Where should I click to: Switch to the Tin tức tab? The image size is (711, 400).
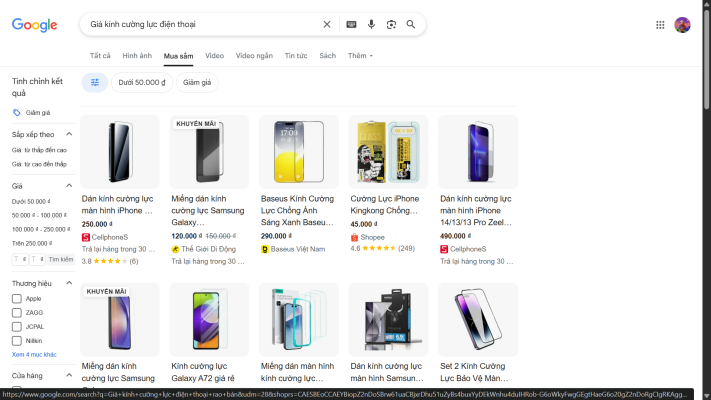point(296,56)
